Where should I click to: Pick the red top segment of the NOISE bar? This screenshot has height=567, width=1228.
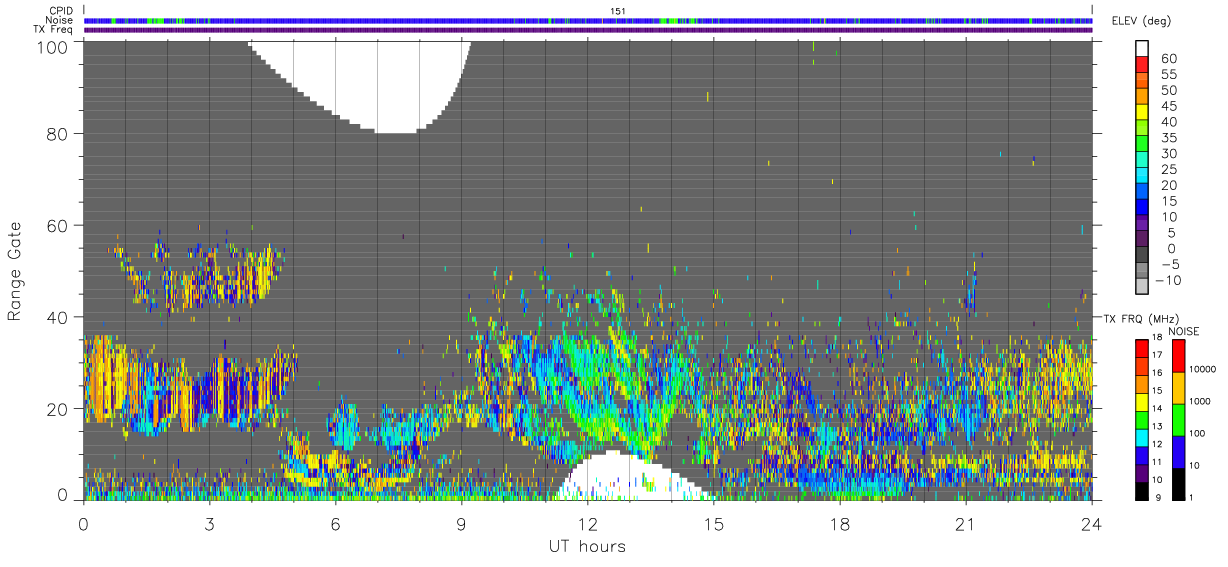[x=1179, y=356]
